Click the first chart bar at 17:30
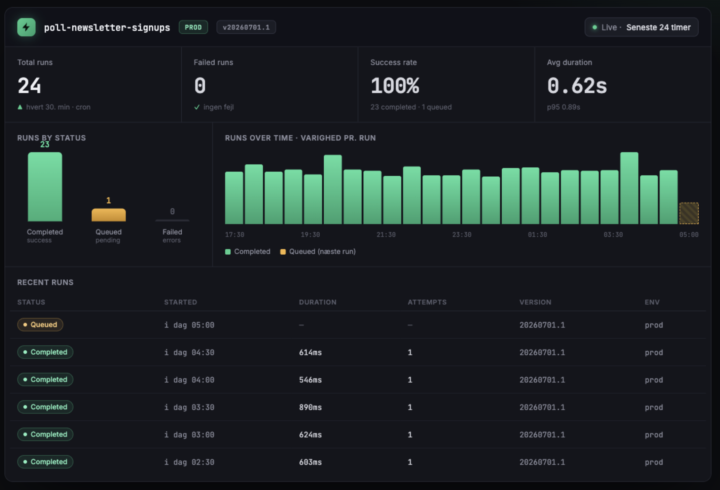 pyautogui.click(x=234, y=198)
